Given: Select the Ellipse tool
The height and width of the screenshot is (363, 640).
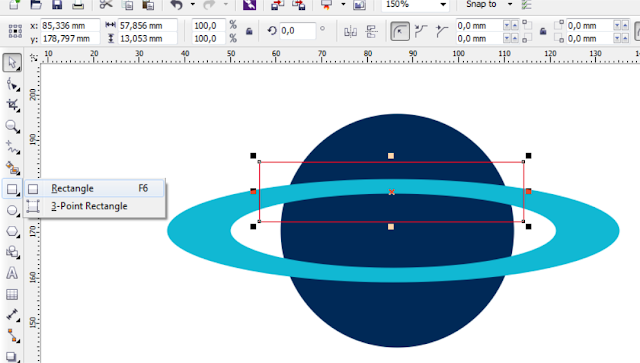Looking at the screenshot, I should (12, 210).
